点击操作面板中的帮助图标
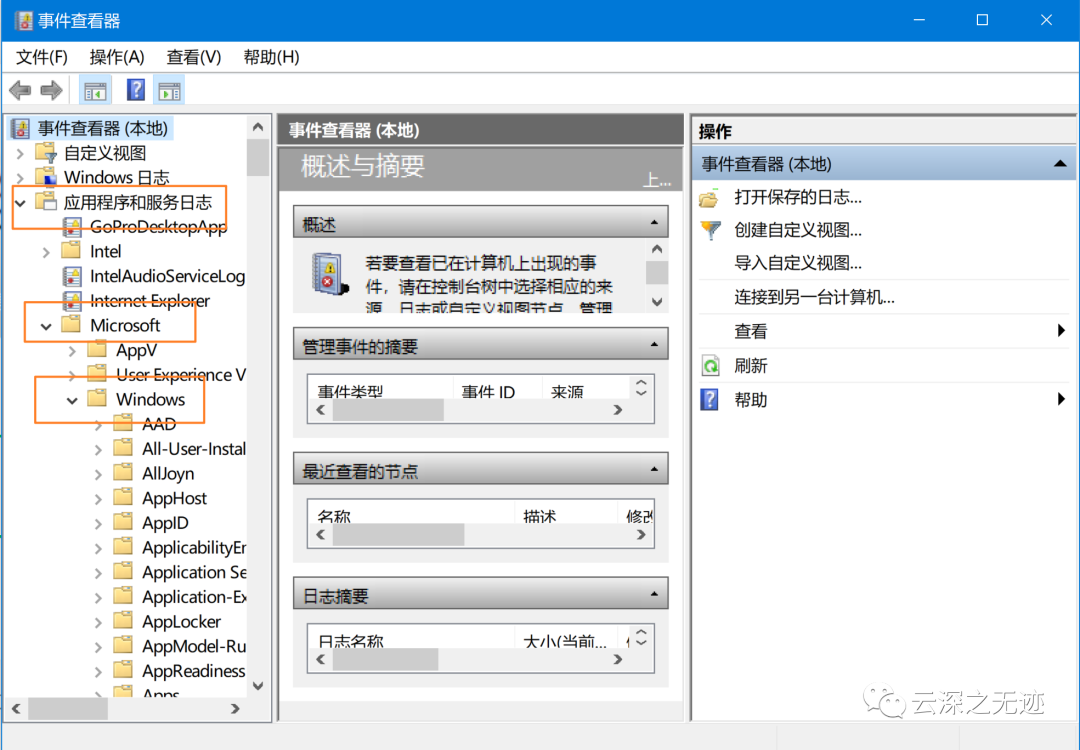1080x750 pixels. pyautogui.click(x=711, y=399)
